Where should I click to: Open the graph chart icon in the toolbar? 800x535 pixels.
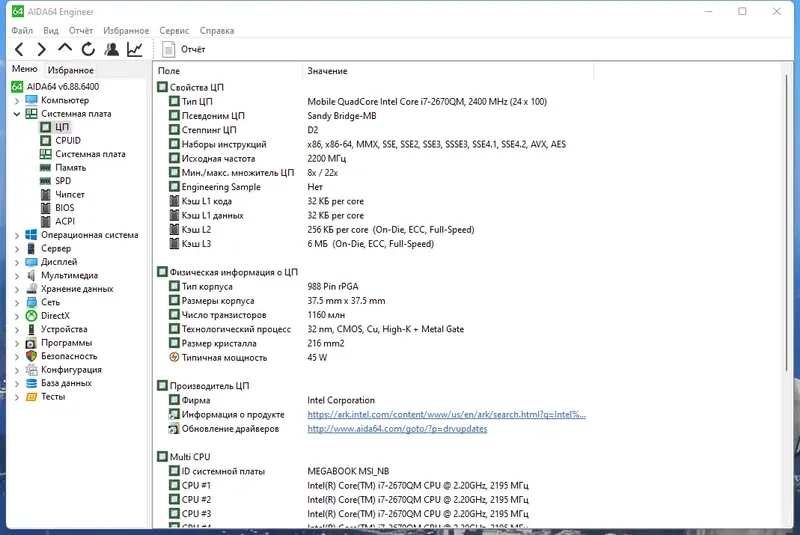[x=135, y=49]
